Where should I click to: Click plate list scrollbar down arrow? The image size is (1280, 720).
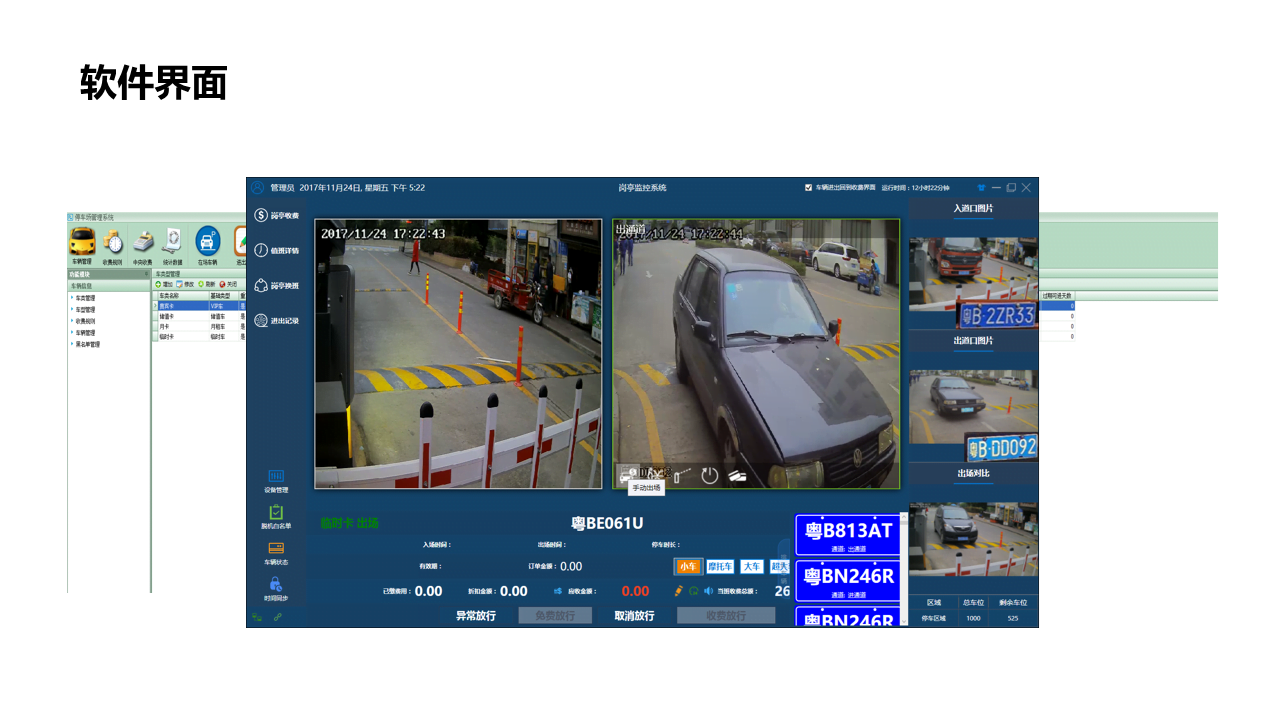(904, 622)
